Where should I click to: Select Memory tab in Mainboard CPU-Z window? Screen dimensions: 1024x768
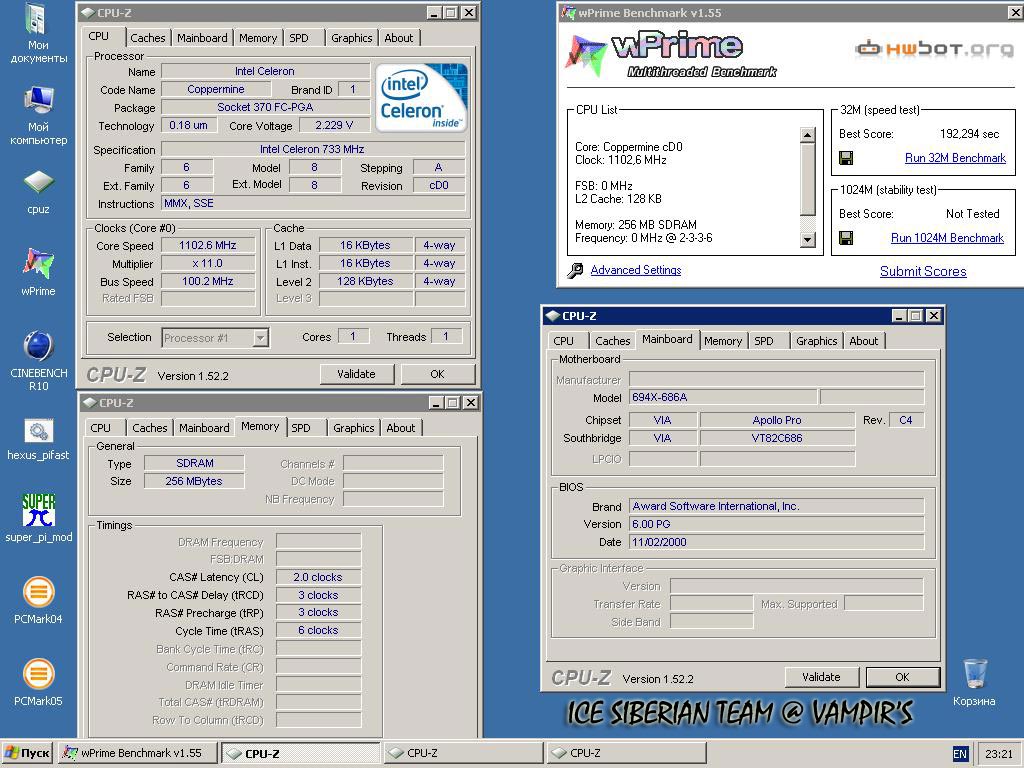[x=722, y=341]
